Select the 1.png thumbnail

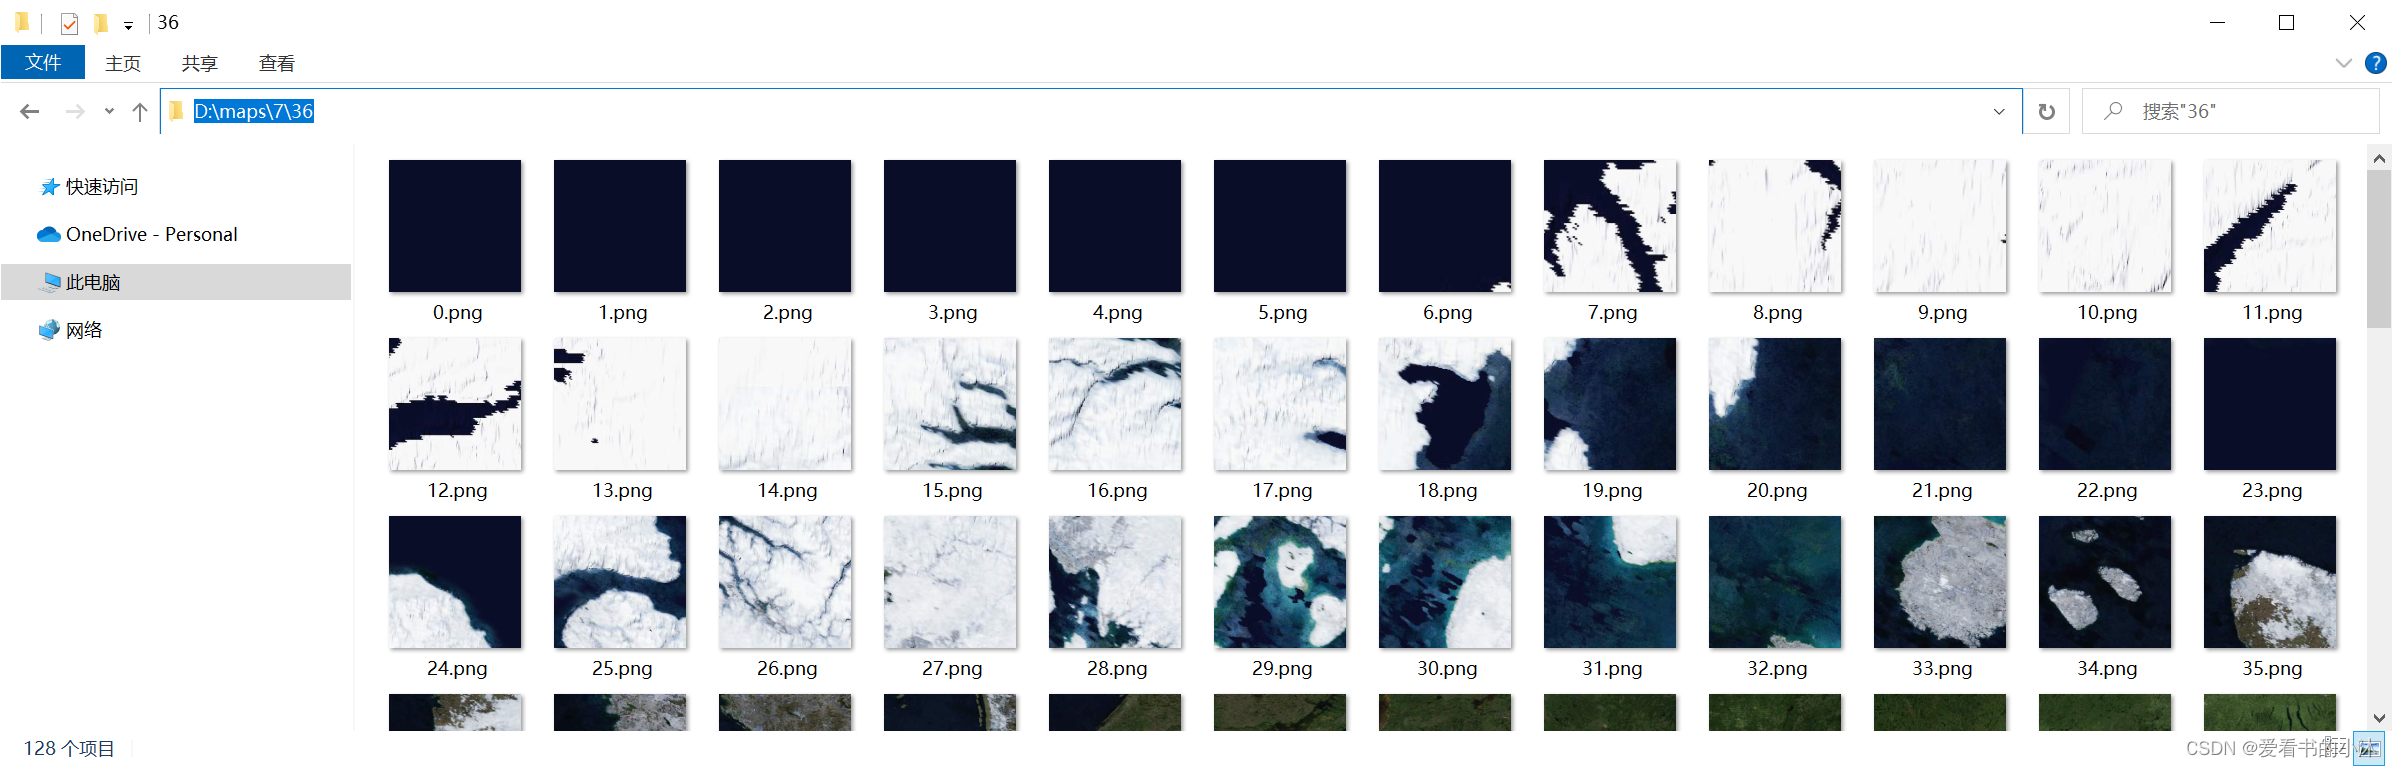point(620,226)
